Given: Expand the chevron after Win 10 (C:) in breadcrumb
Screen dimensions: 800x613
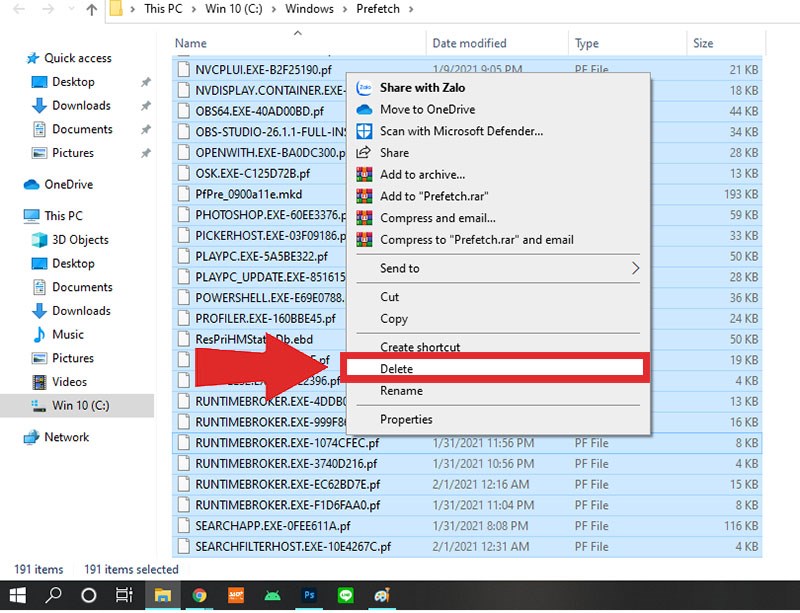Looking at the screenshot, I should (274, 9).
